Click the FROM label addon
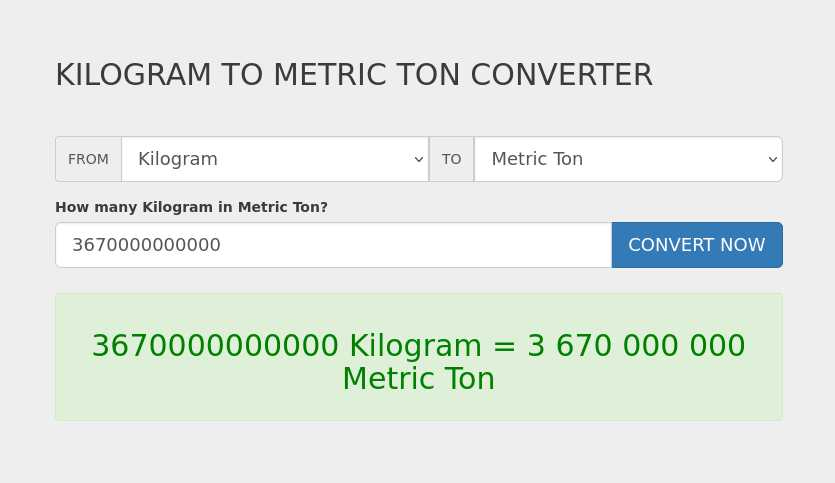 pyautogui.click(x=88, y=159)
